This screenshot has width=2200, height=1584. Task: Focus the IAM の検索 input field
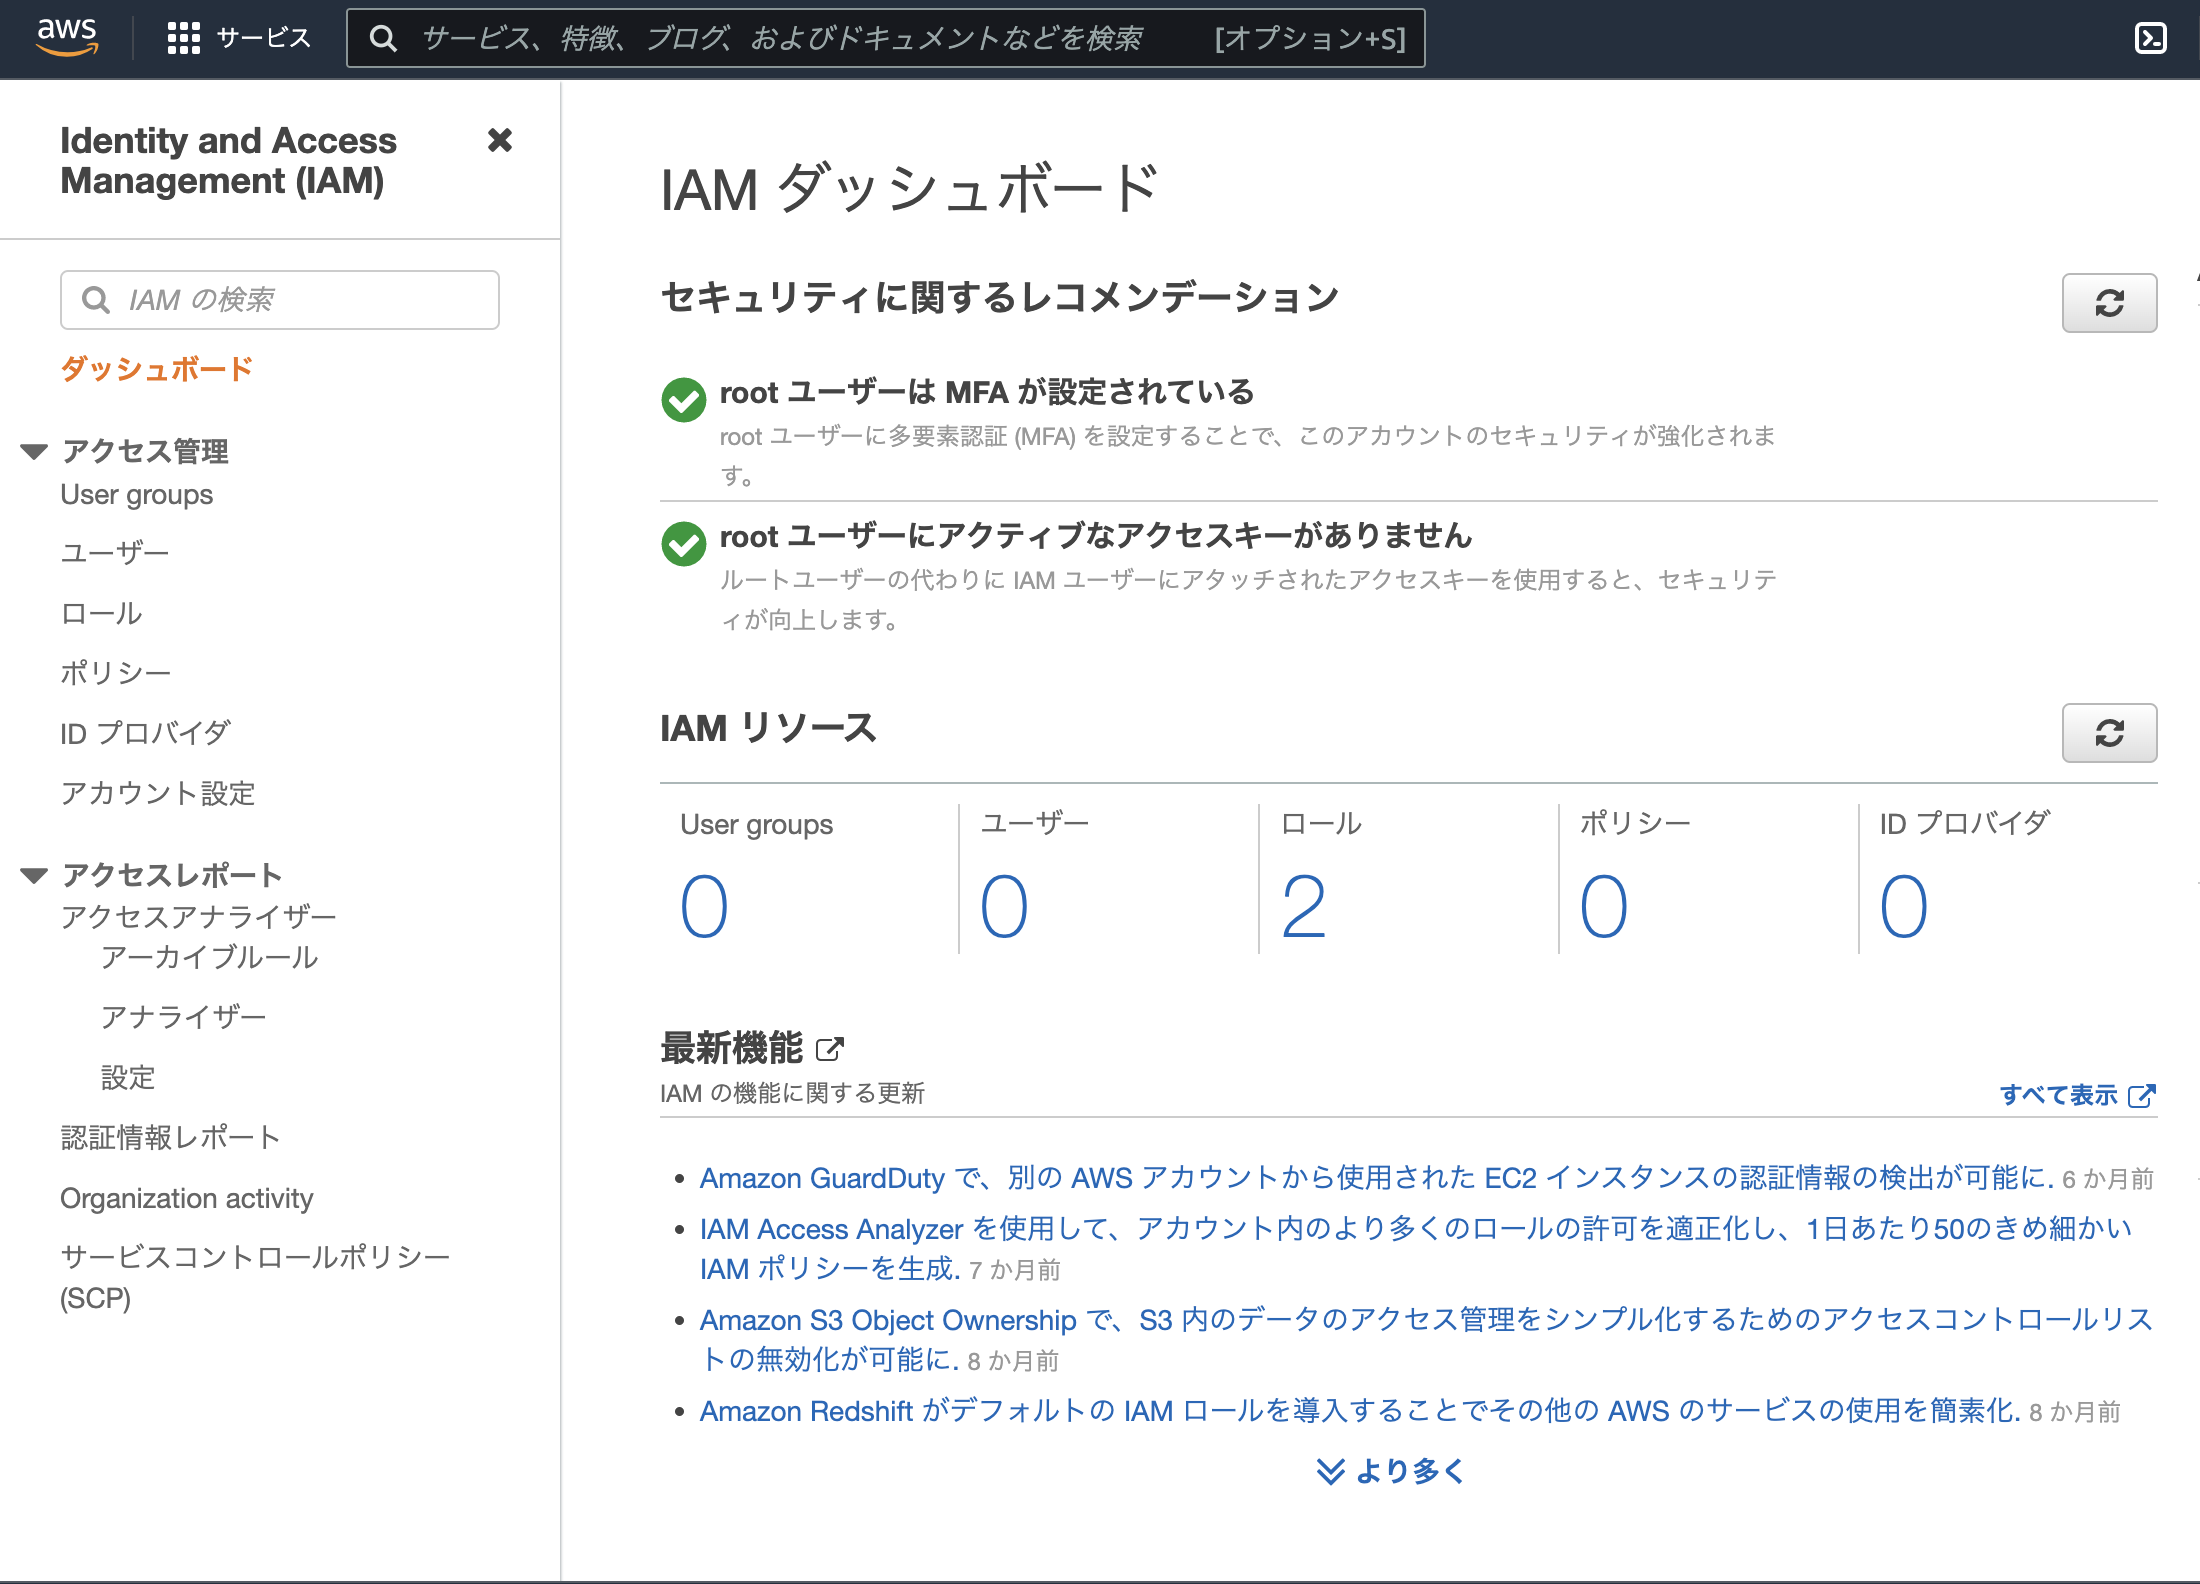click(x=280, y=300)
